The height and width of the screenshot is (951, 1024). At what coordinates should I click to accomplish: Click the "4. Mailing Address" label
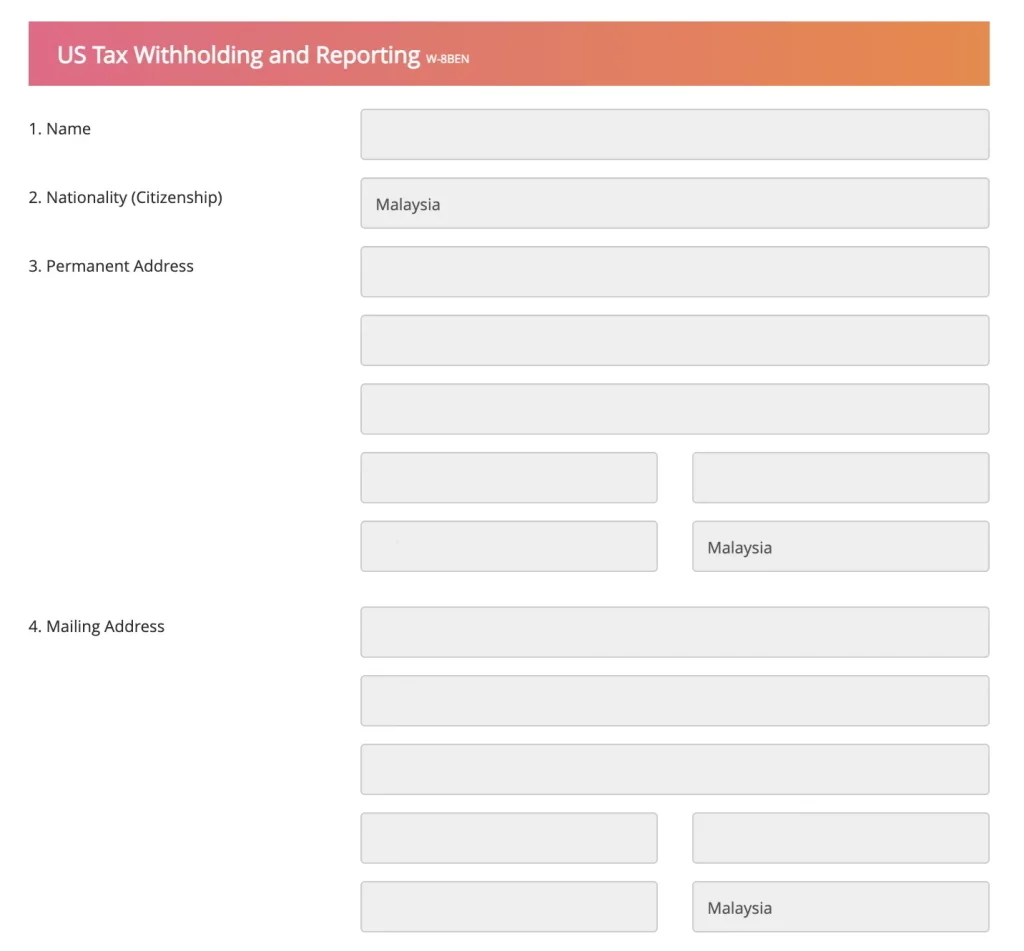click(96, 626)
